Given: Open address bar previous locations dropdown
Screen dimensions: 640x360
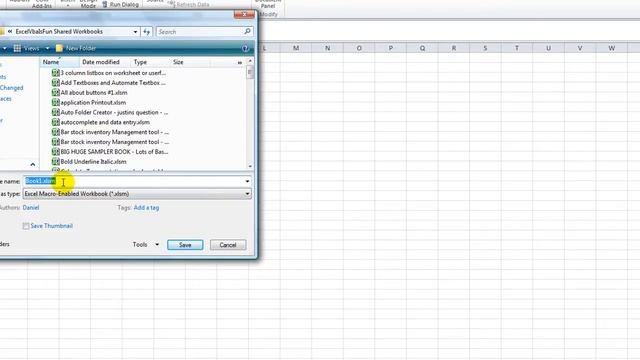Looking at the screenshot, I should [135, 31].
